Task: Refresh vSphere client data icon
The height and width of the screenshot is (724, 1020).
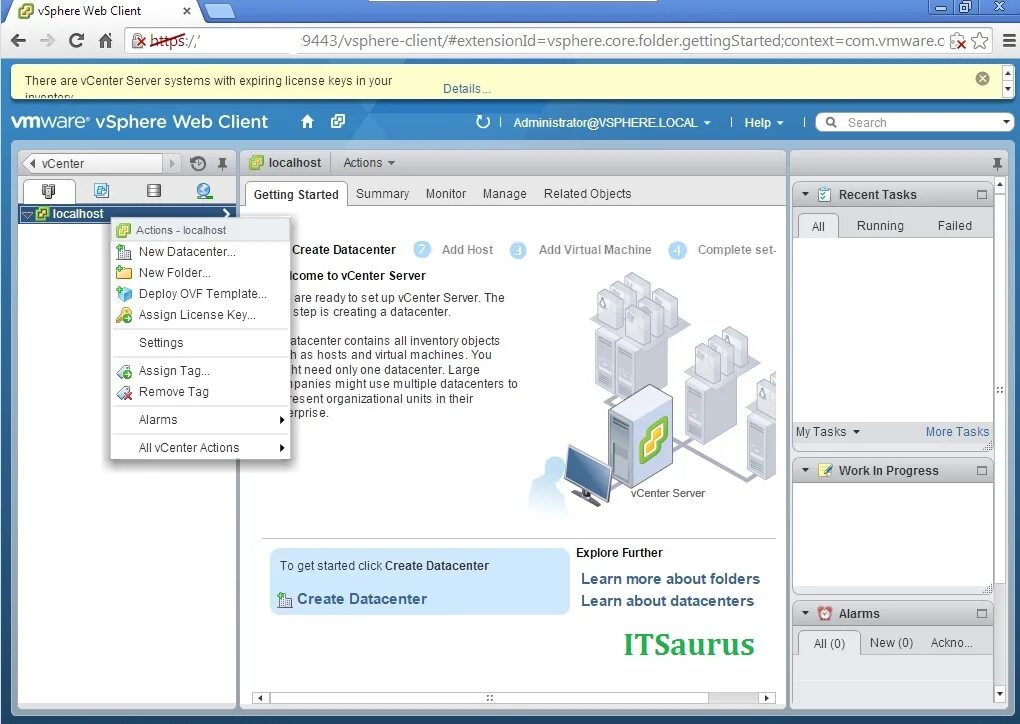Action: (482, 122)
